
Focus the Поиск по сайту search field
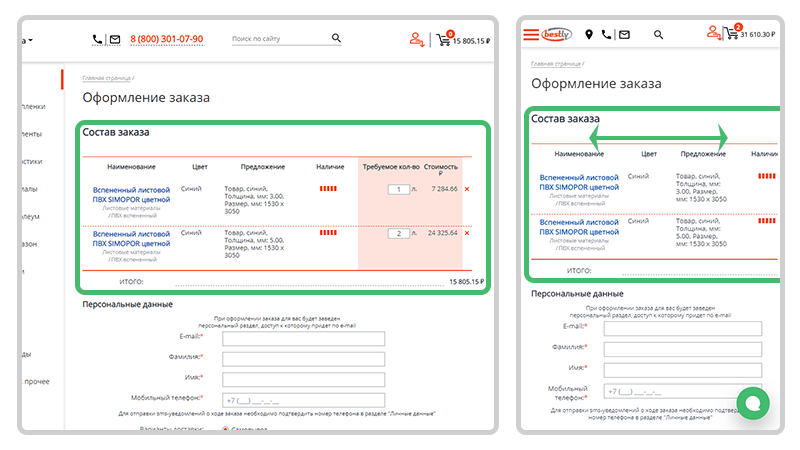(280, 39)
